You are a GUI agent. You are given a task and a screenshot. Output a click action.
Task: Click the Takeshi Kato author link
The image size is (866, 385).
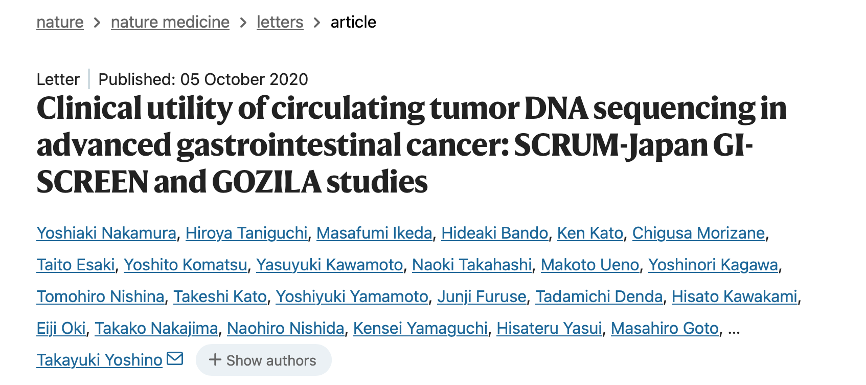pyautogui.click(x=220, y=297)
